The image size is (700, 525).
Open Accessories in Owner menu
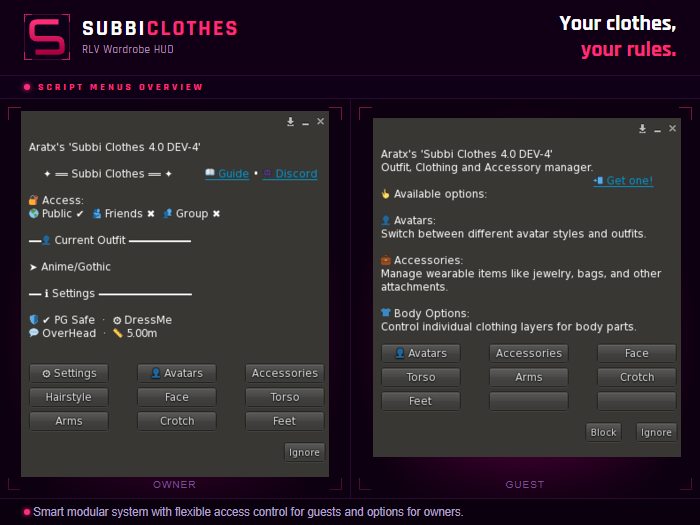tap(285, 373)
